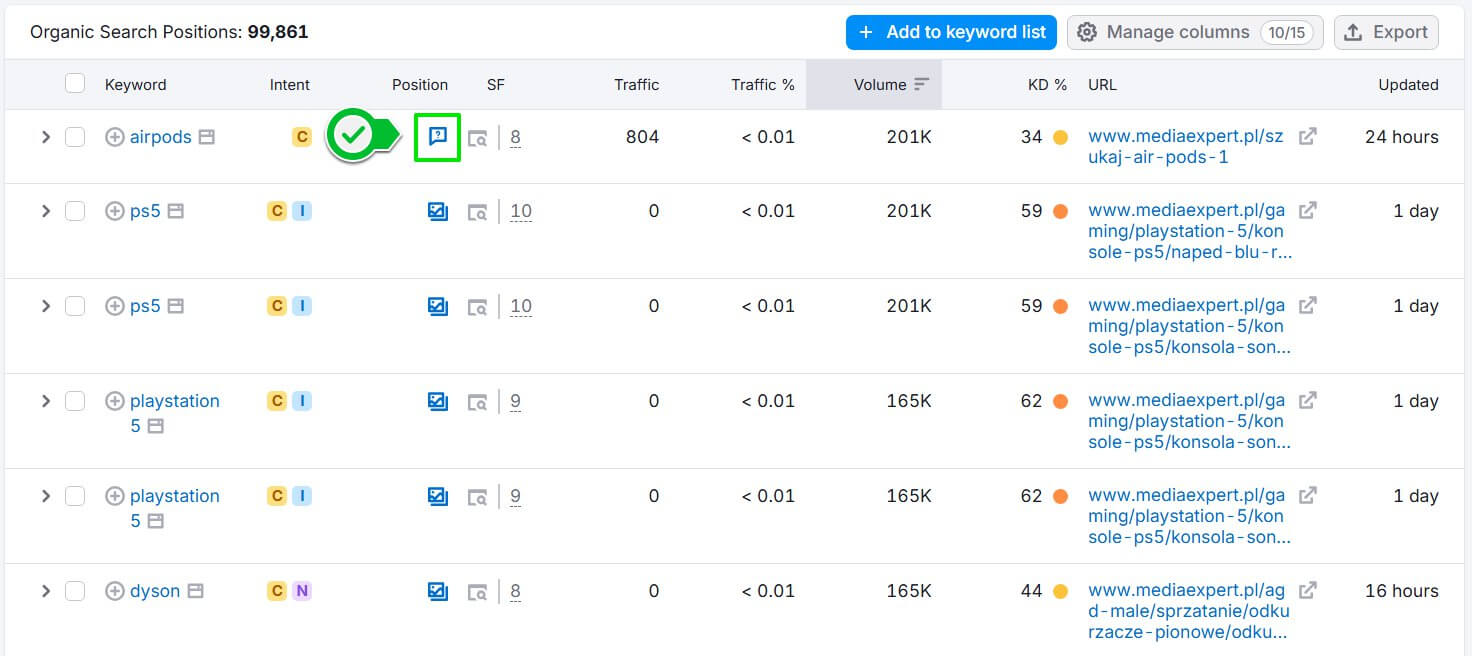Click KD value 34 in airpods row

click(1032, 137)
